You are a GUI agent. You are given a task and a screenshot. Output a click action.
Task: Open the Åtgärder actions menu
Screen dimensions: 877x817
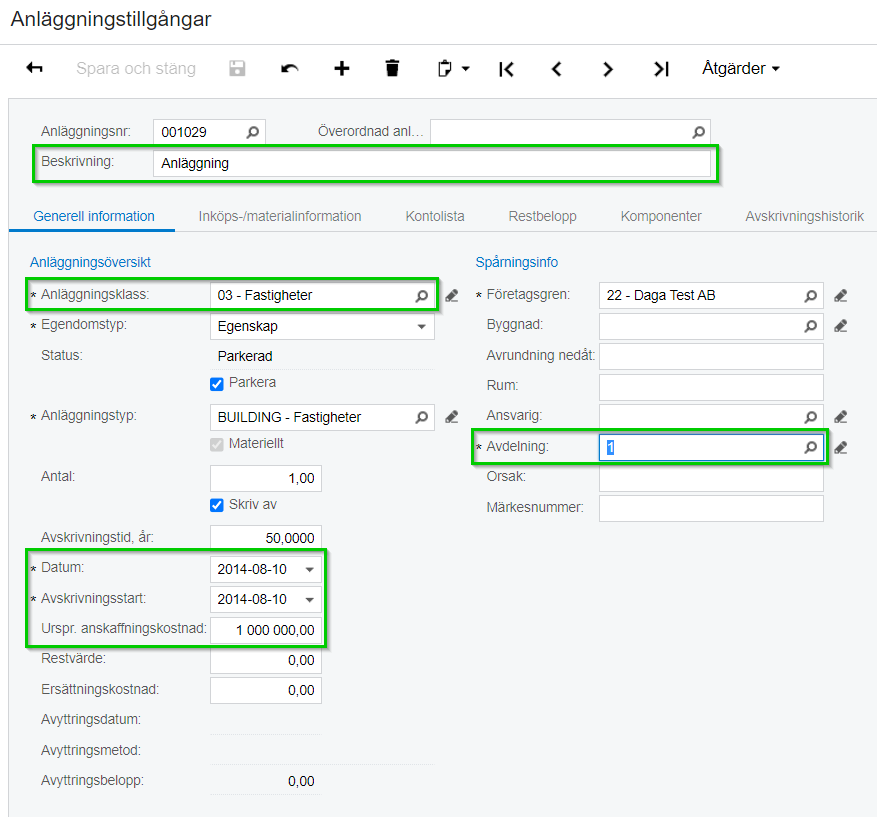point(741,68)
